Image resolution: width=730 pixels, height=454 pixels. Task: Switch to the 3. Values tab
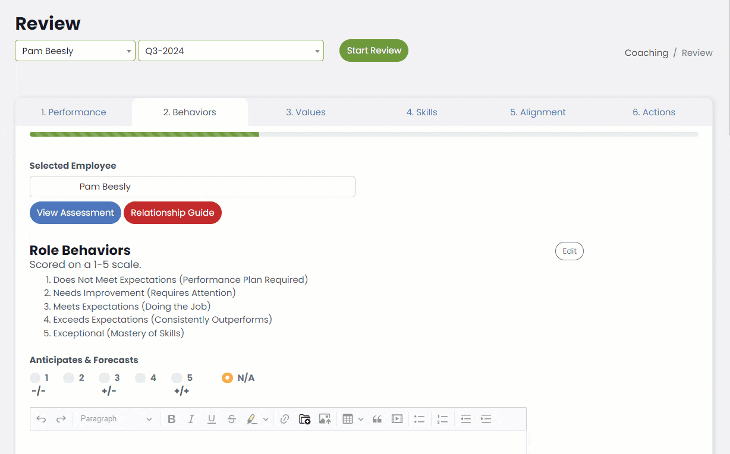pos(305,112)
